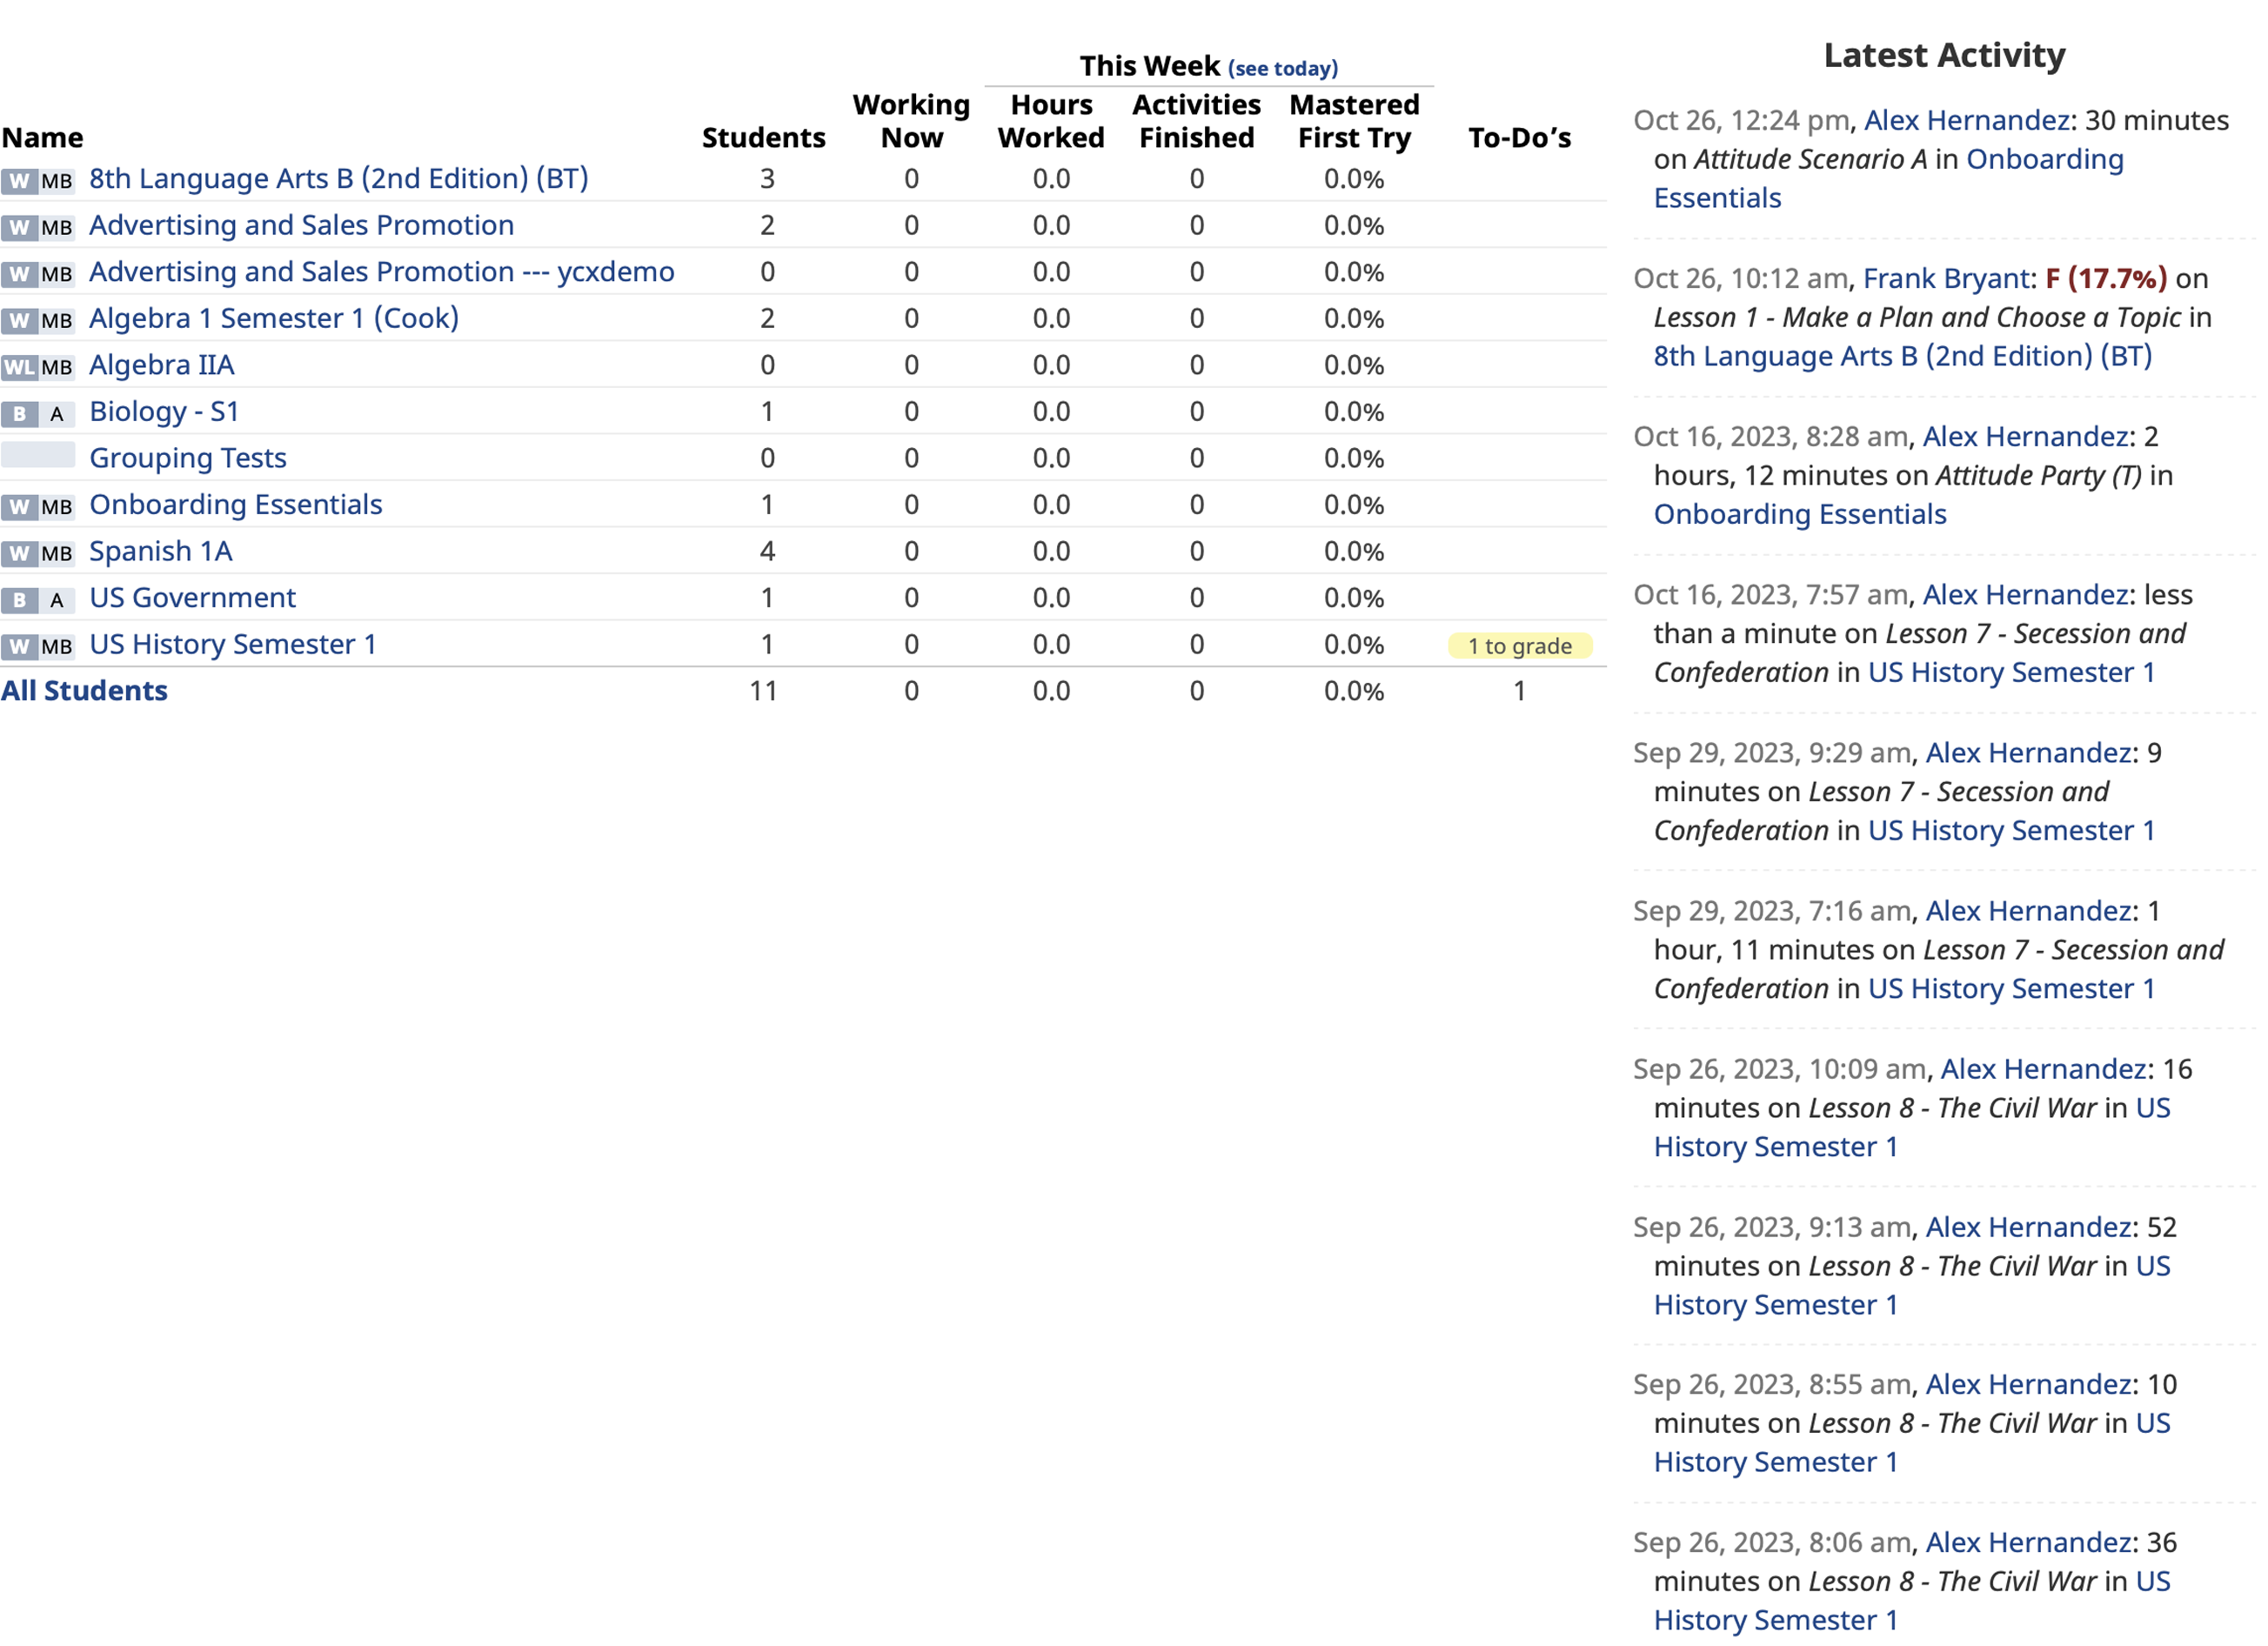Click the Name column header

tap(42, 138)
